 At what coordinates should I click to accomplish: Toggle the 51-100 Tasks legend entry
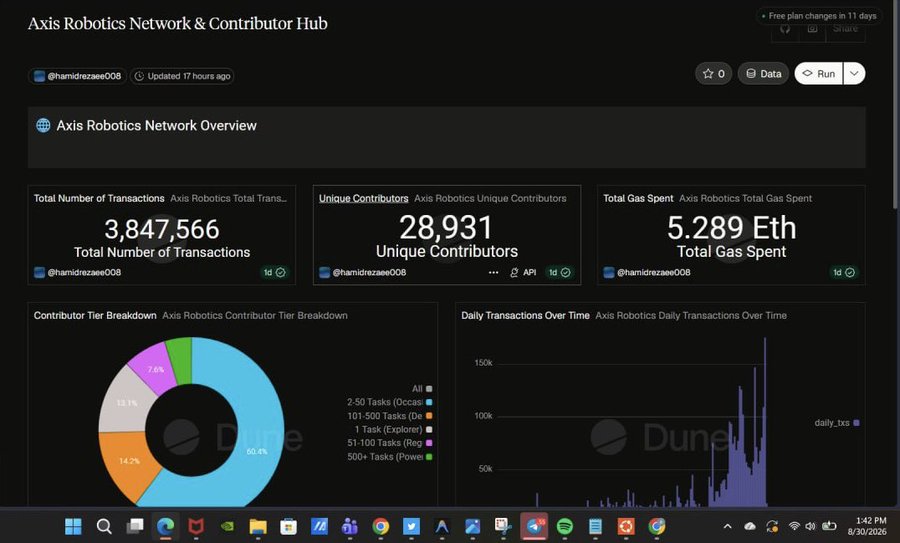coord(390,443)
